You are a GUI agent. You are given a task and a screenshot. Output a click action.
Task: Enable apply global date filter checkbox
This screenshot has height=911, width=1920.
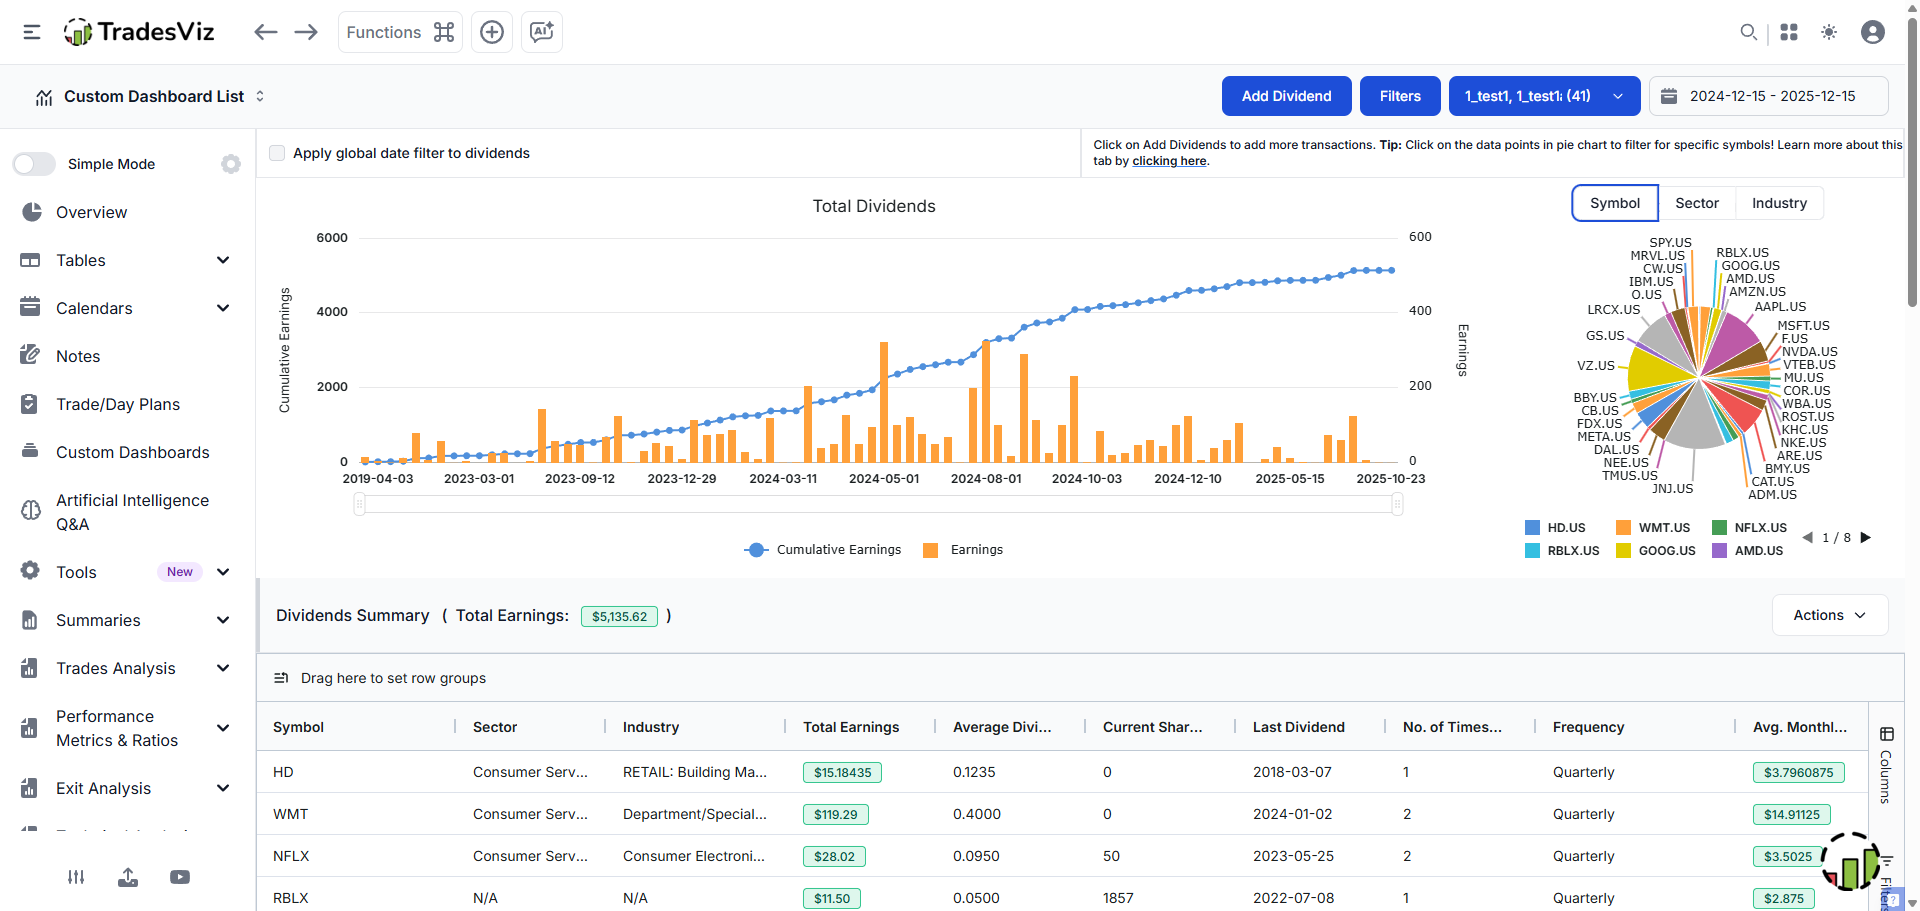(x=278, y=153)
